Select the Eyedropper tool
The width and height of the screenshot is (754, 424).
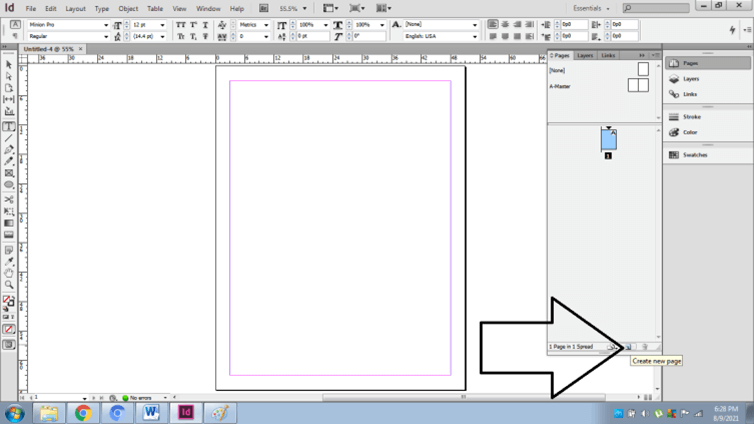pyautogui.click(x=9, y=262)
